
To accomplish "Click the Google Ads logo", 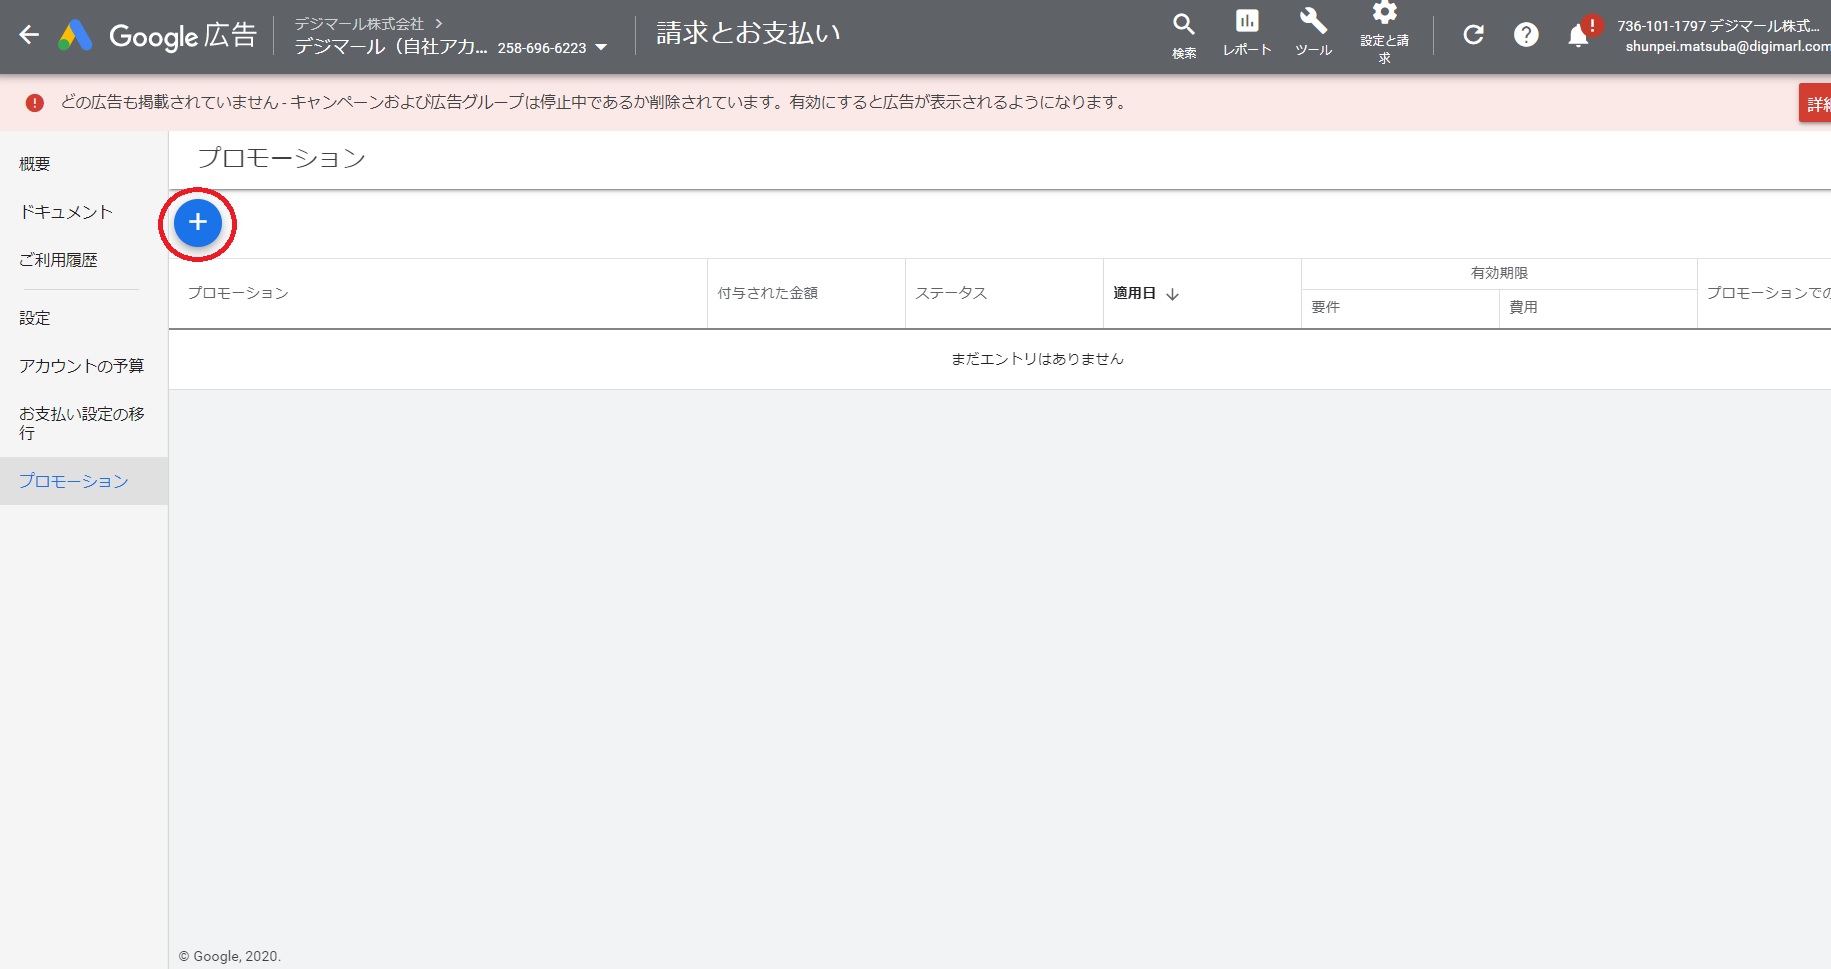I will [76, 36].
